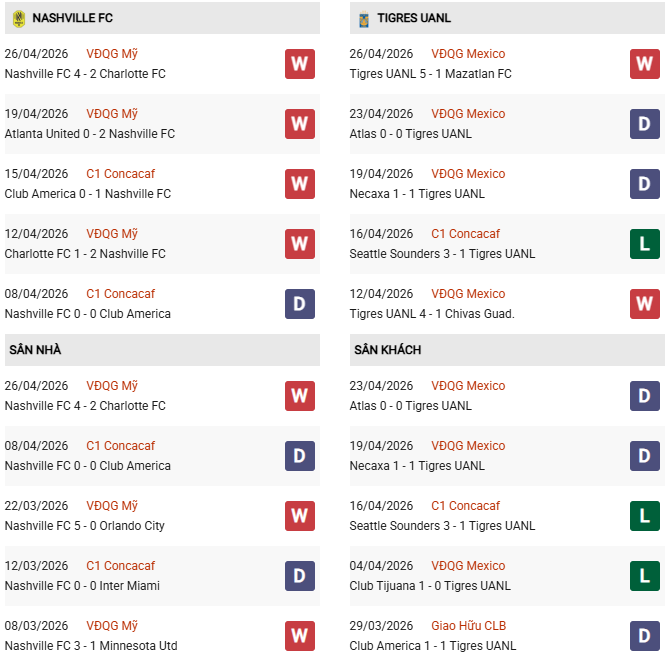The height and width of the screenshot is (660, 666).
Task: Click D badge for Club America 1-1 Tigres
Action: [x=644, y=636]
